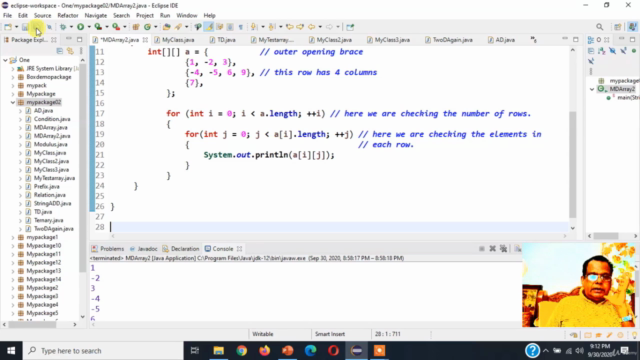Collapse the One project node
Viewport: 640px width, 360px height.
point(5,60)
